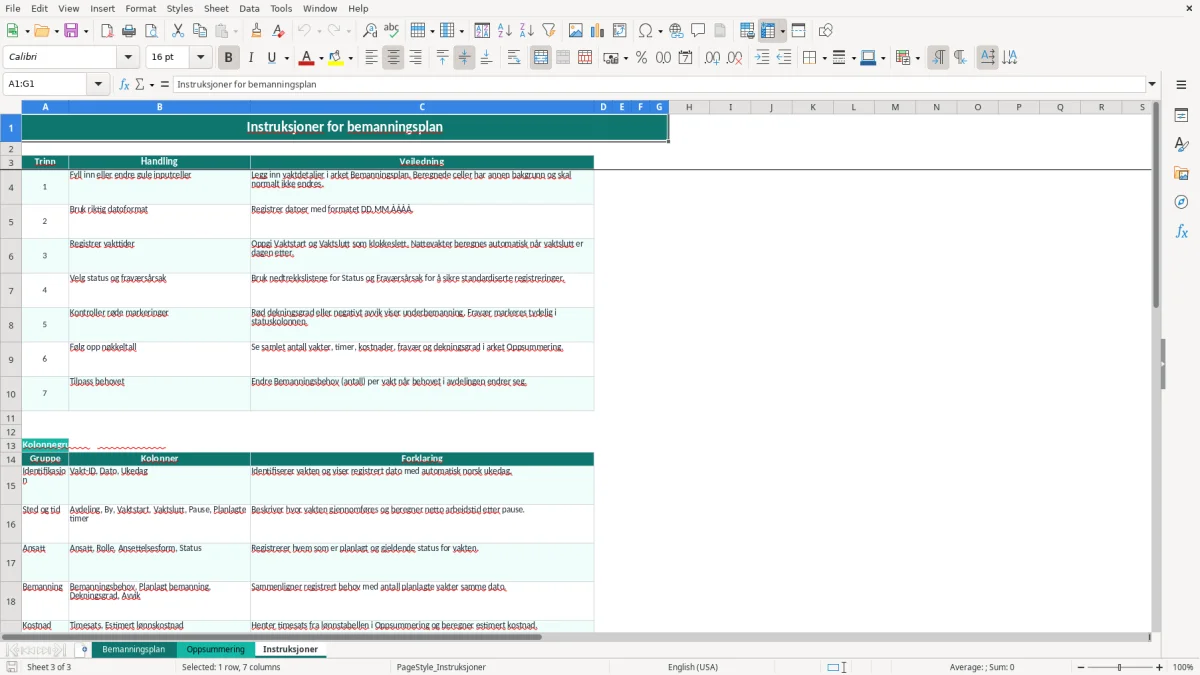Run the spelling check icon
Viewport: 1200px width, 675px height.
point(392,31)
